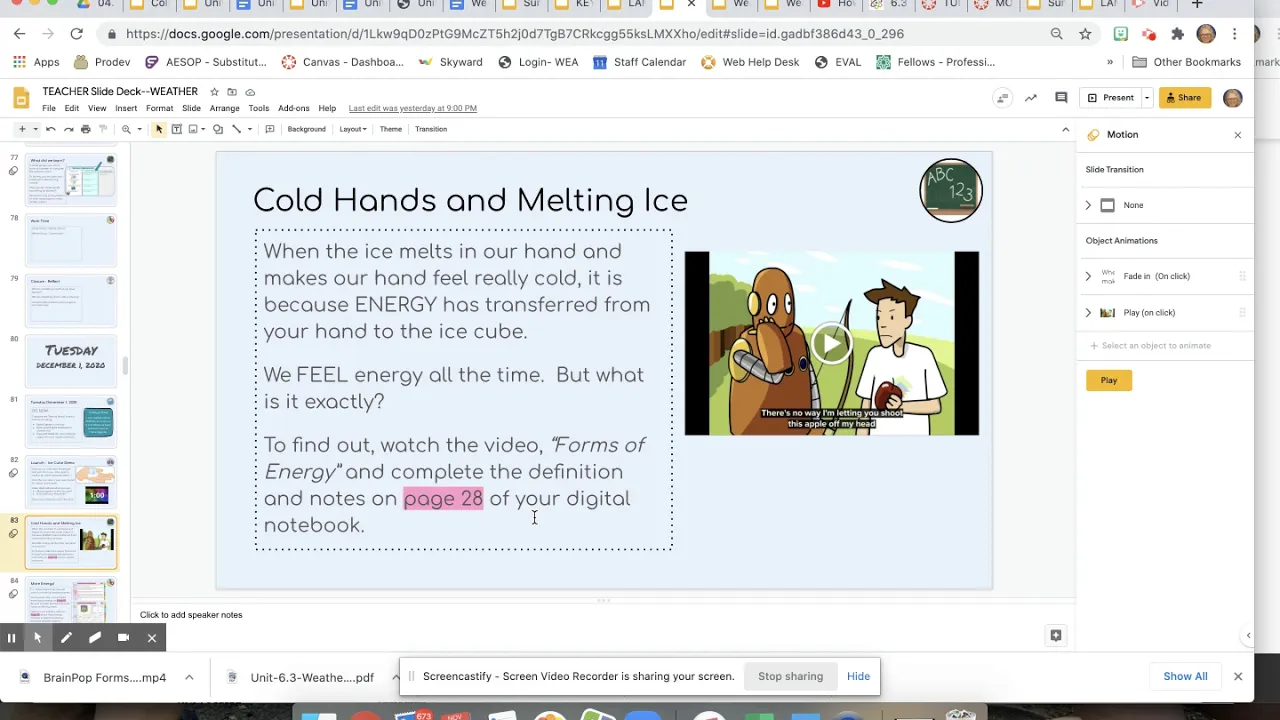Play the embedded BrainPop video

[x=831, y=343]
